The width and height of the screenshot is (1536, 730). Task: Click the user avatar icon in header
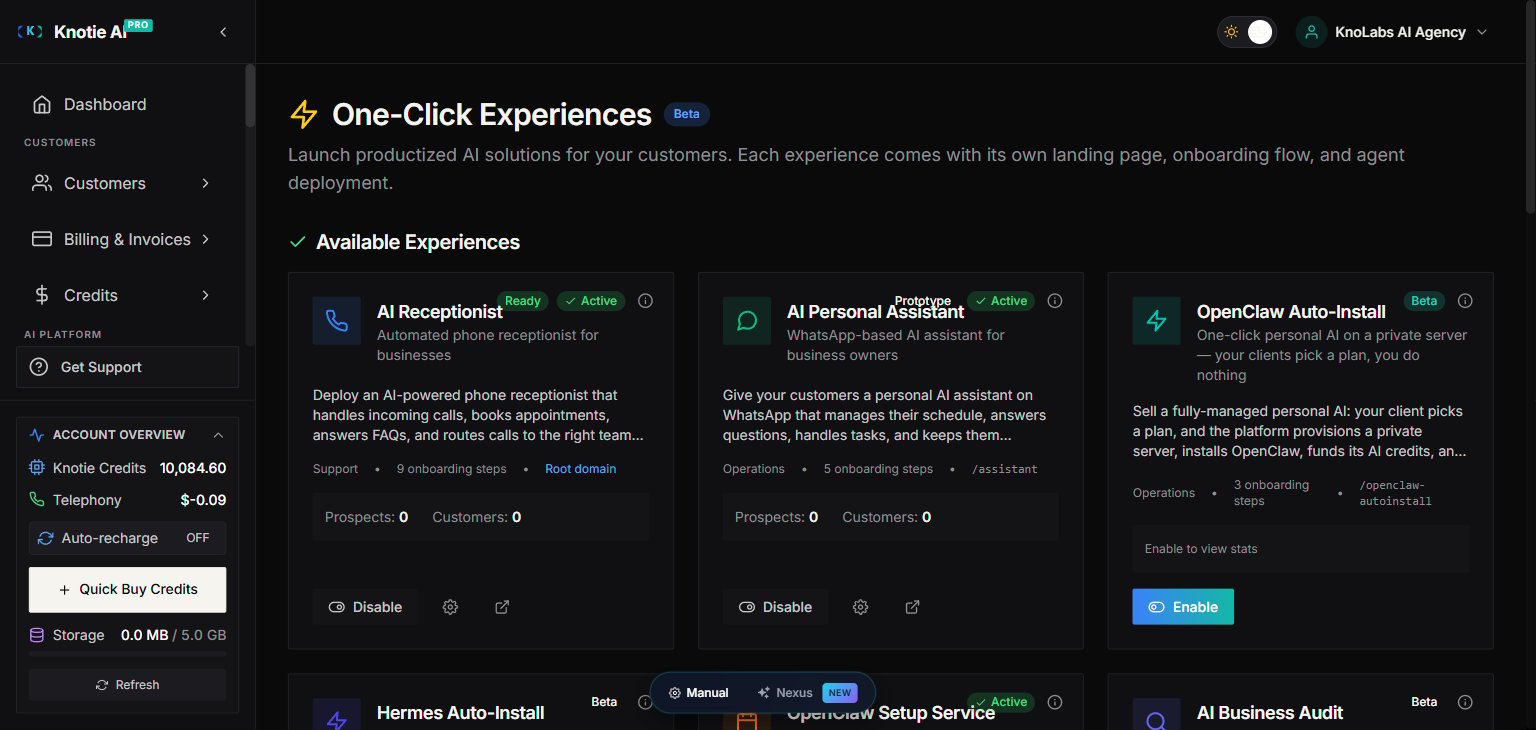(1311, 32)
